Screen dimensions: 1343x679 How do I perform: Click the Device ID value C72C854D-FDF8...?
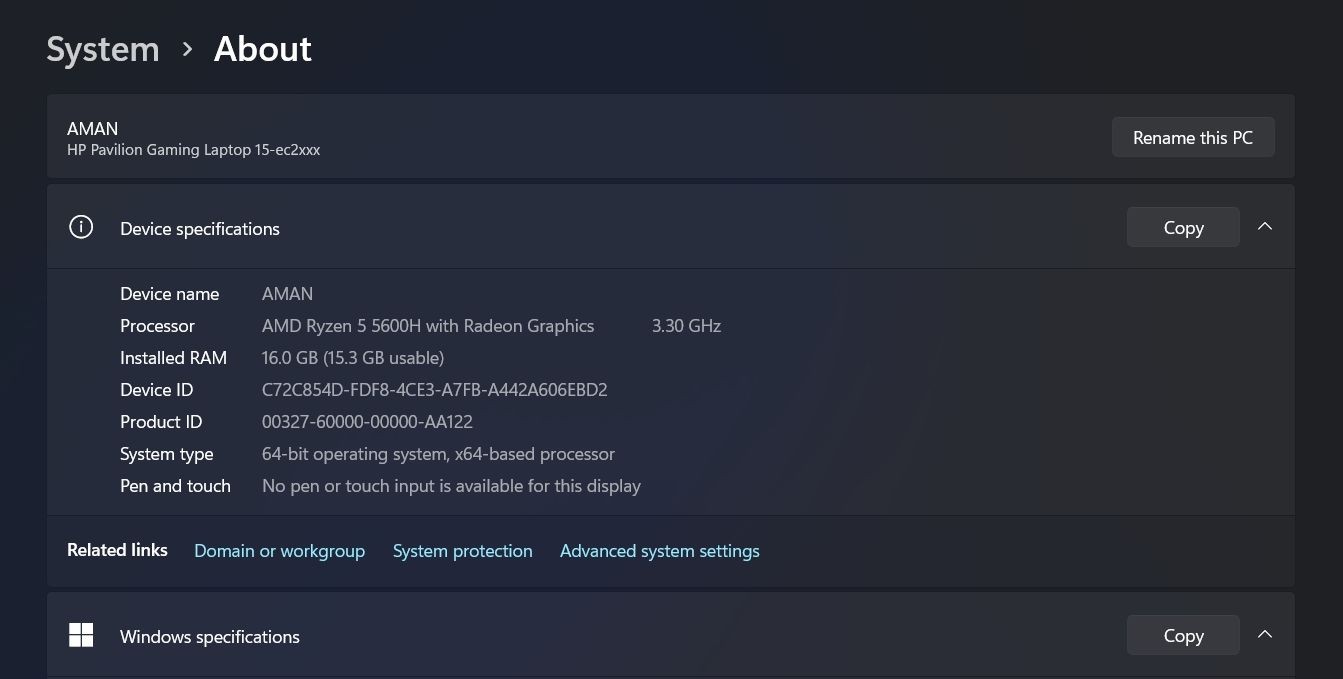click(435, 390)
